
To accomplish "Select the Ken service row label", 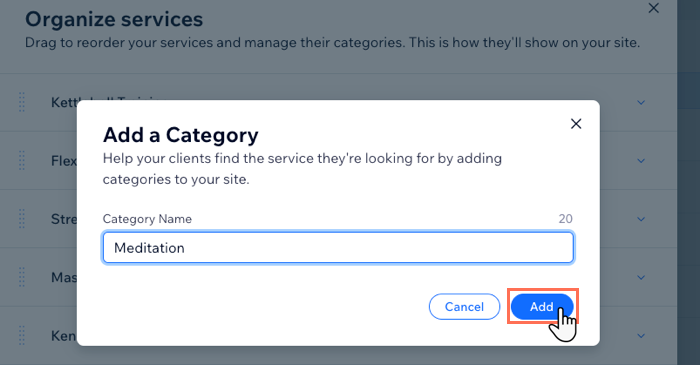I will pyautogui.click(x=63, y=336).
